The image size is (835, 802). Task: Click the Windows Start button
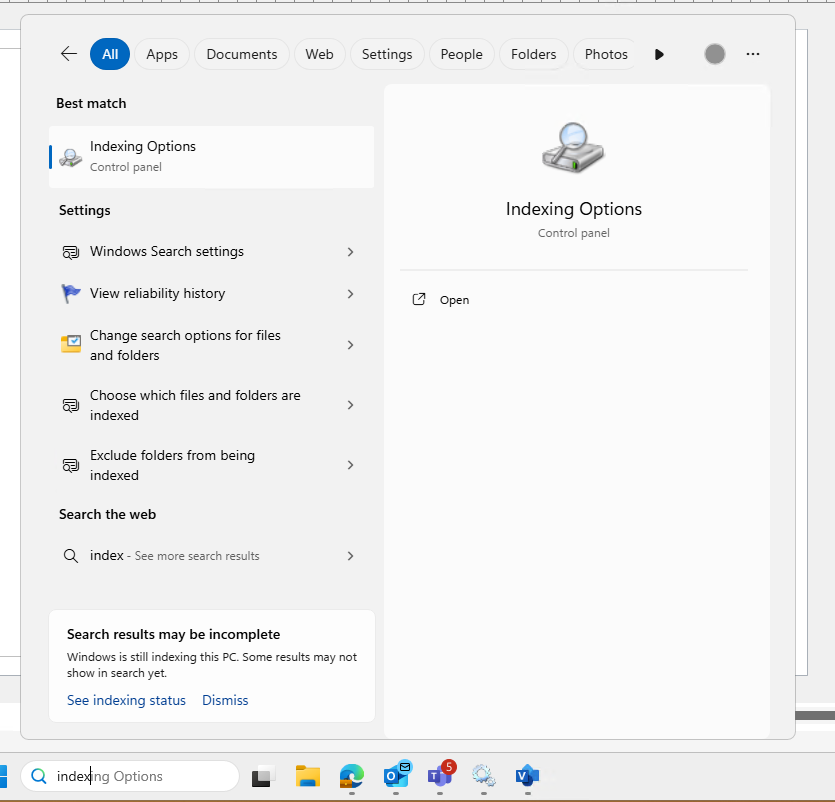[x=3, y=776]
